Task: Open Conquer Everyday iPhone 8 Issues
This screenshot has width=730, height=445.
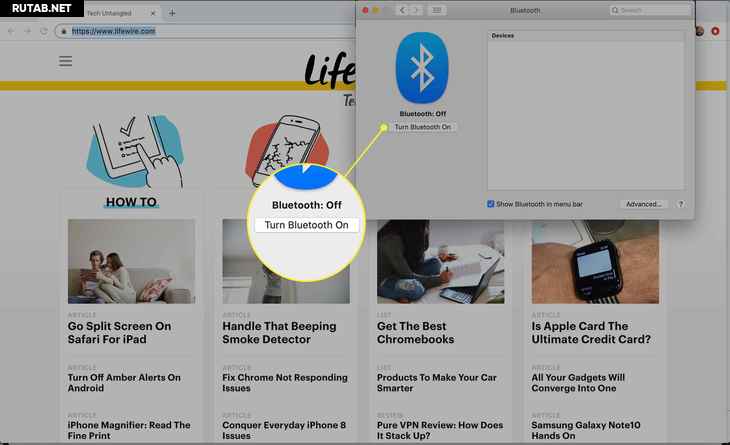Action: [x=284, y=430]
